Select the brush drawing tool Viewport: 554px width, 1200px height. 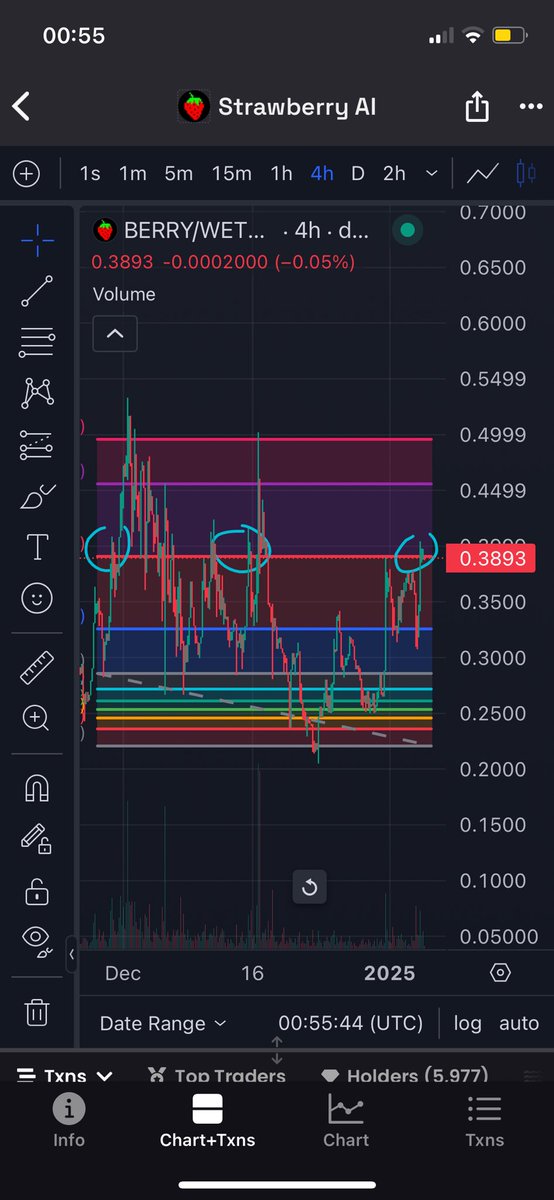point(37,495)
